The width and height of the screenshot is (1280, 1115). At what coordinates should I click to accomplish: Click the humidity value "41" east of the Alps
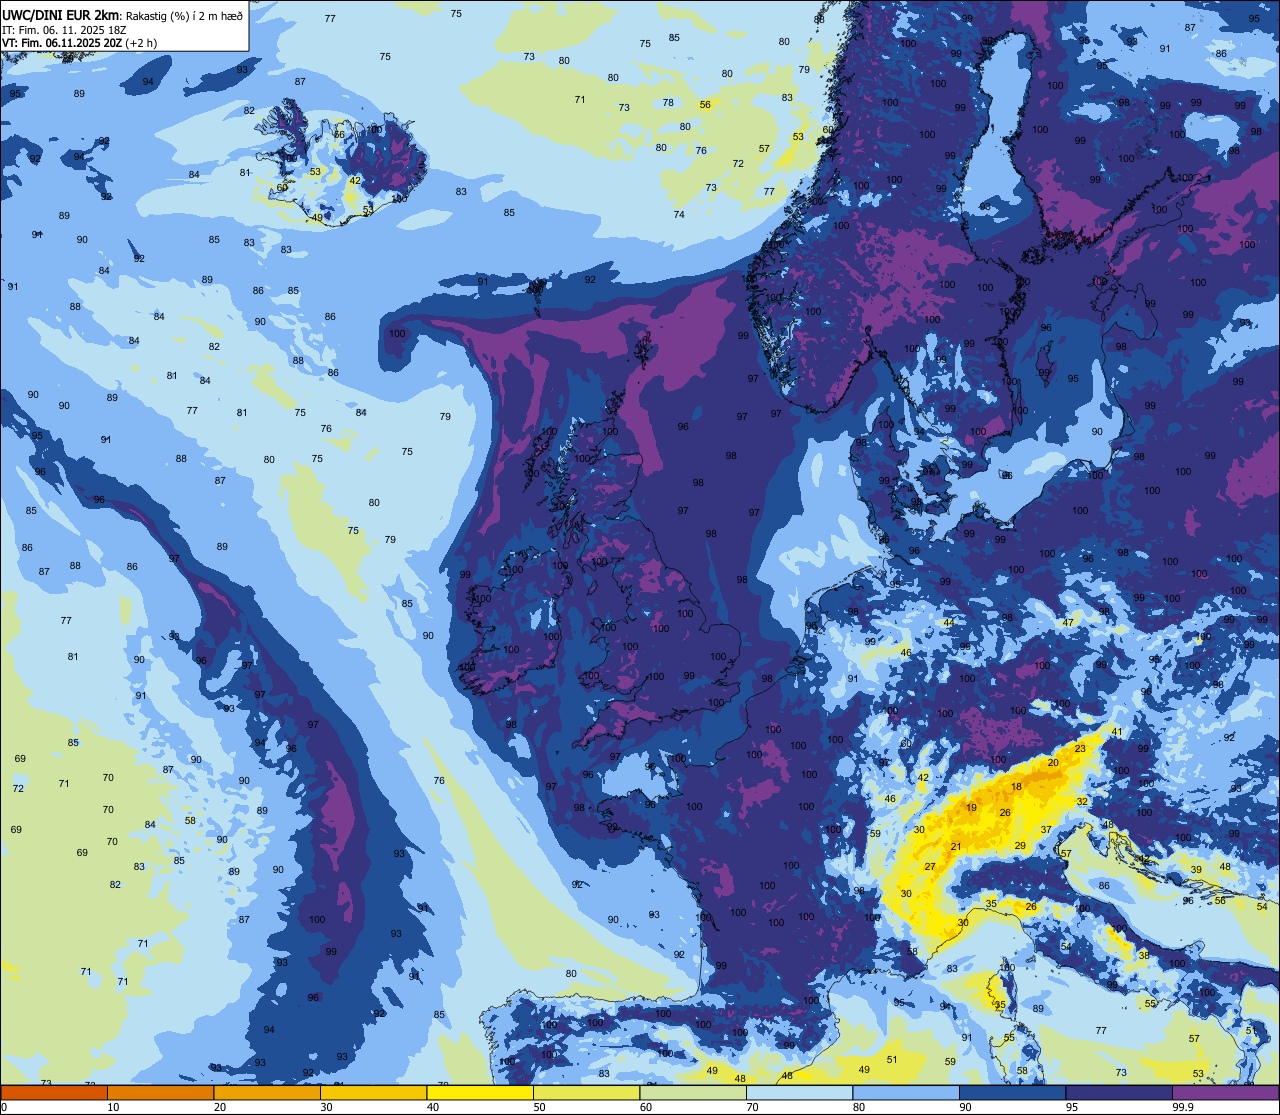(1117, 732)
